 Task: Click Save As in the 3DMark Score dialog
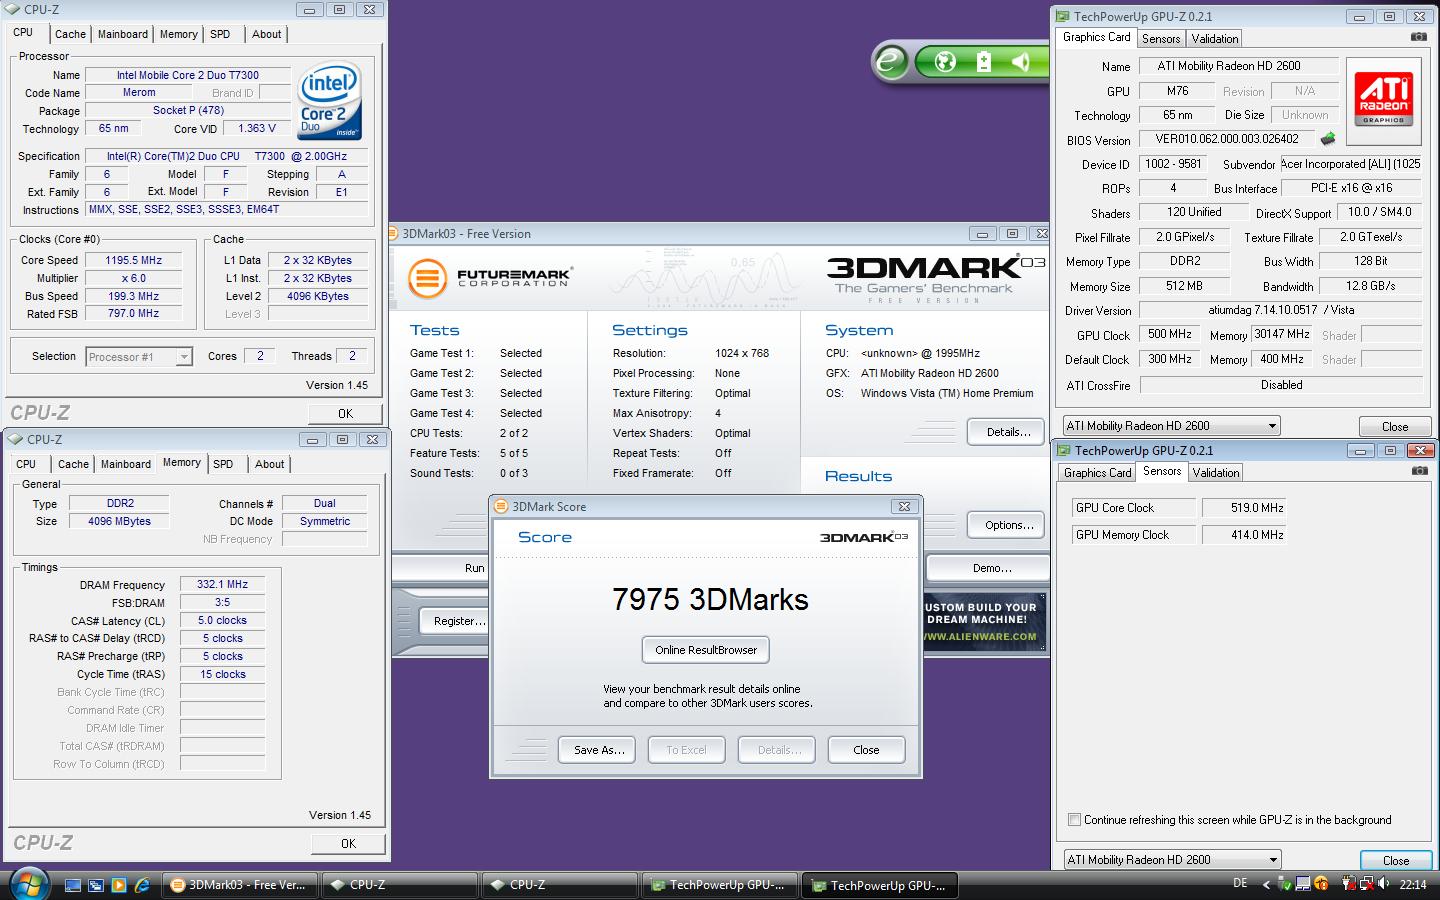[597, 750]
